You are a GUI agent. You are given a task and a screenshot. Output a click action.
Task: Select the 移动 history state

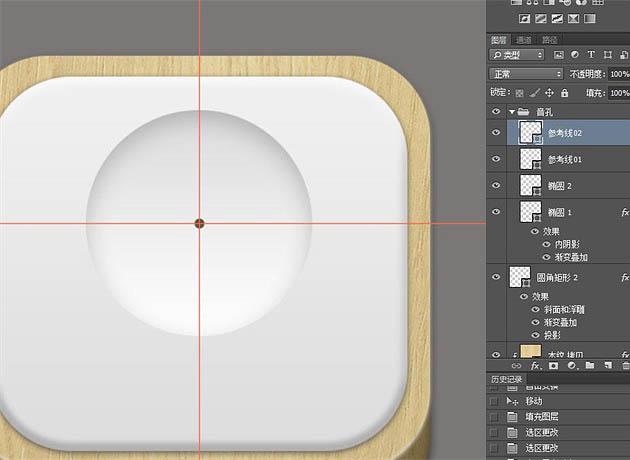click(534, 400)
